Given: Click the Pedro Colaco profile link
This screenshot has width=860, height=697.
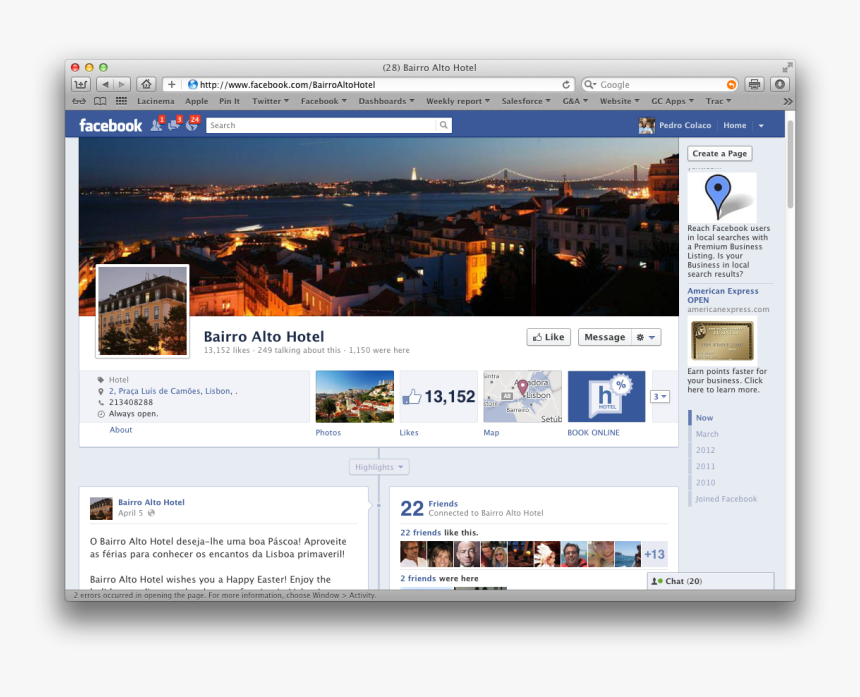Looking at the screenshot, I should pyautogui.click(x=685, y=126).
